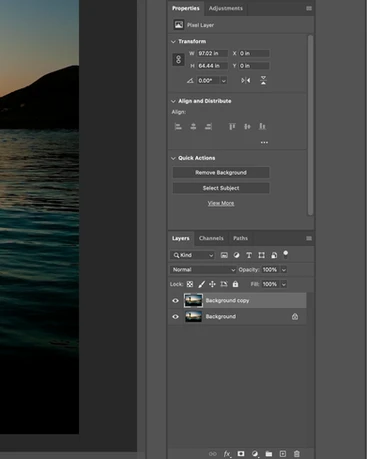Collapse the Quick Actions section

173,158
